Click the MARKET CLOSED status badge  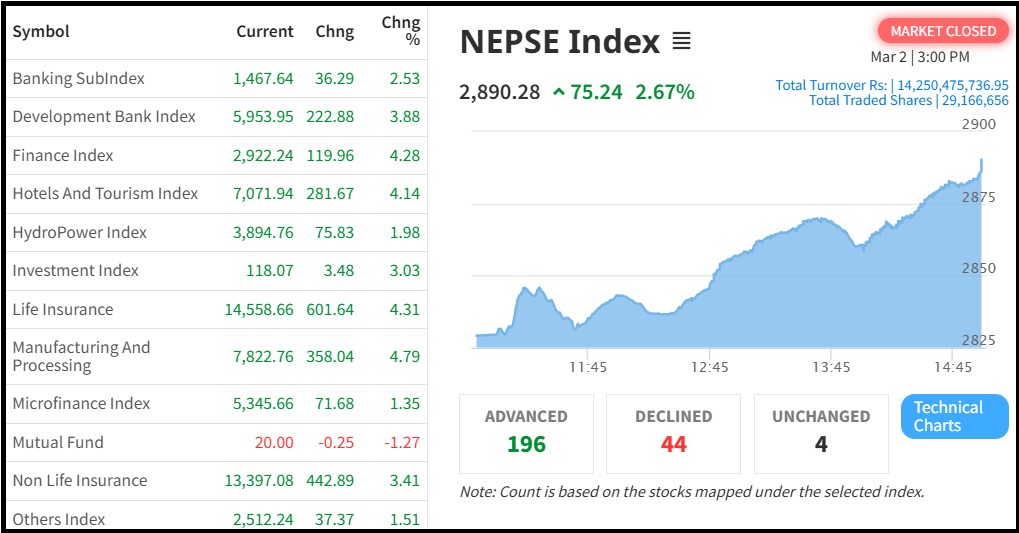[943, 31]
